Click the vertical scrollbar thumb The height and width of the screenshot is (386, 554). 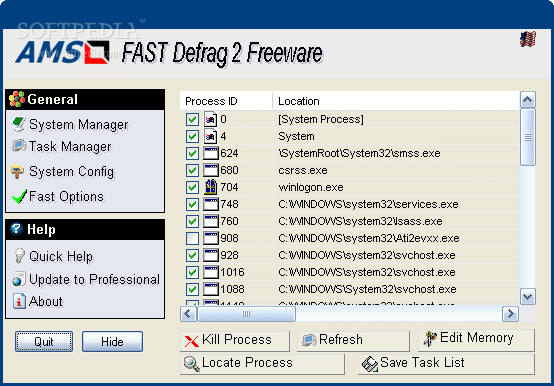(528, 137)
